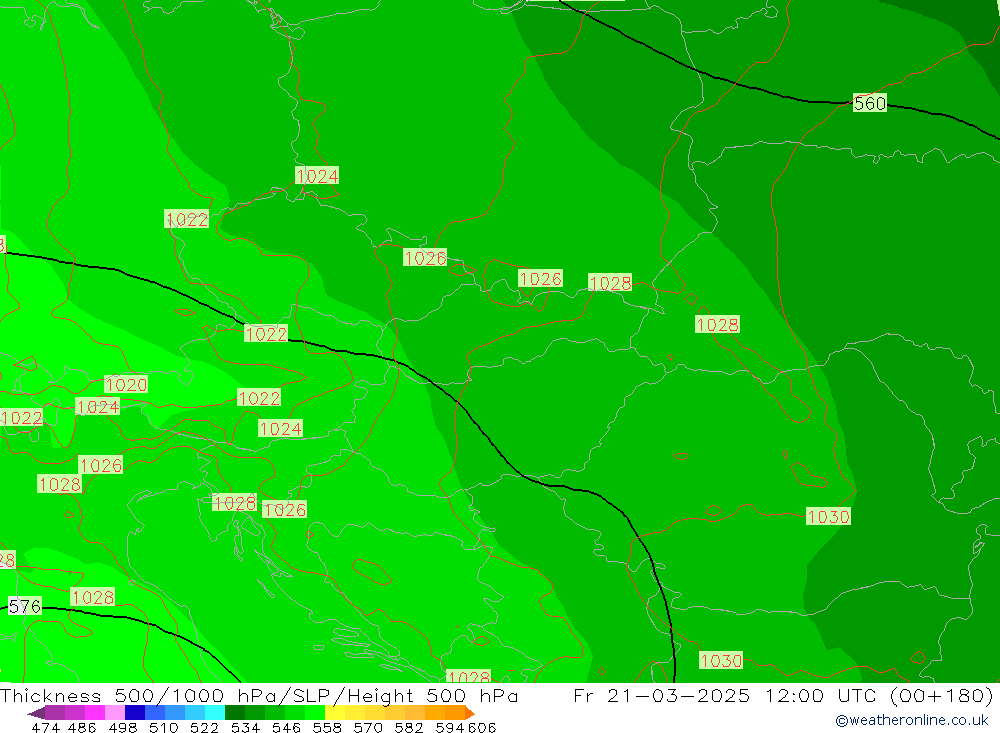Pick the bright magenta legend swatch
Screen dimensions: 1000x733
[94, 713]
